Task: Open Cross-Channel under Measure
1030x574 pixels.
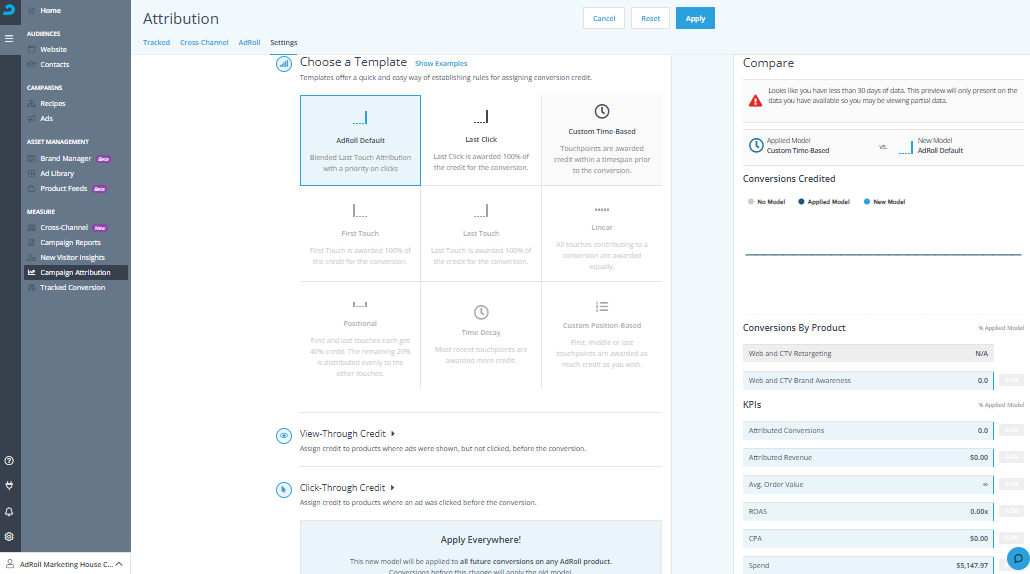Action: pyautogui.click(x=64, y=227)
